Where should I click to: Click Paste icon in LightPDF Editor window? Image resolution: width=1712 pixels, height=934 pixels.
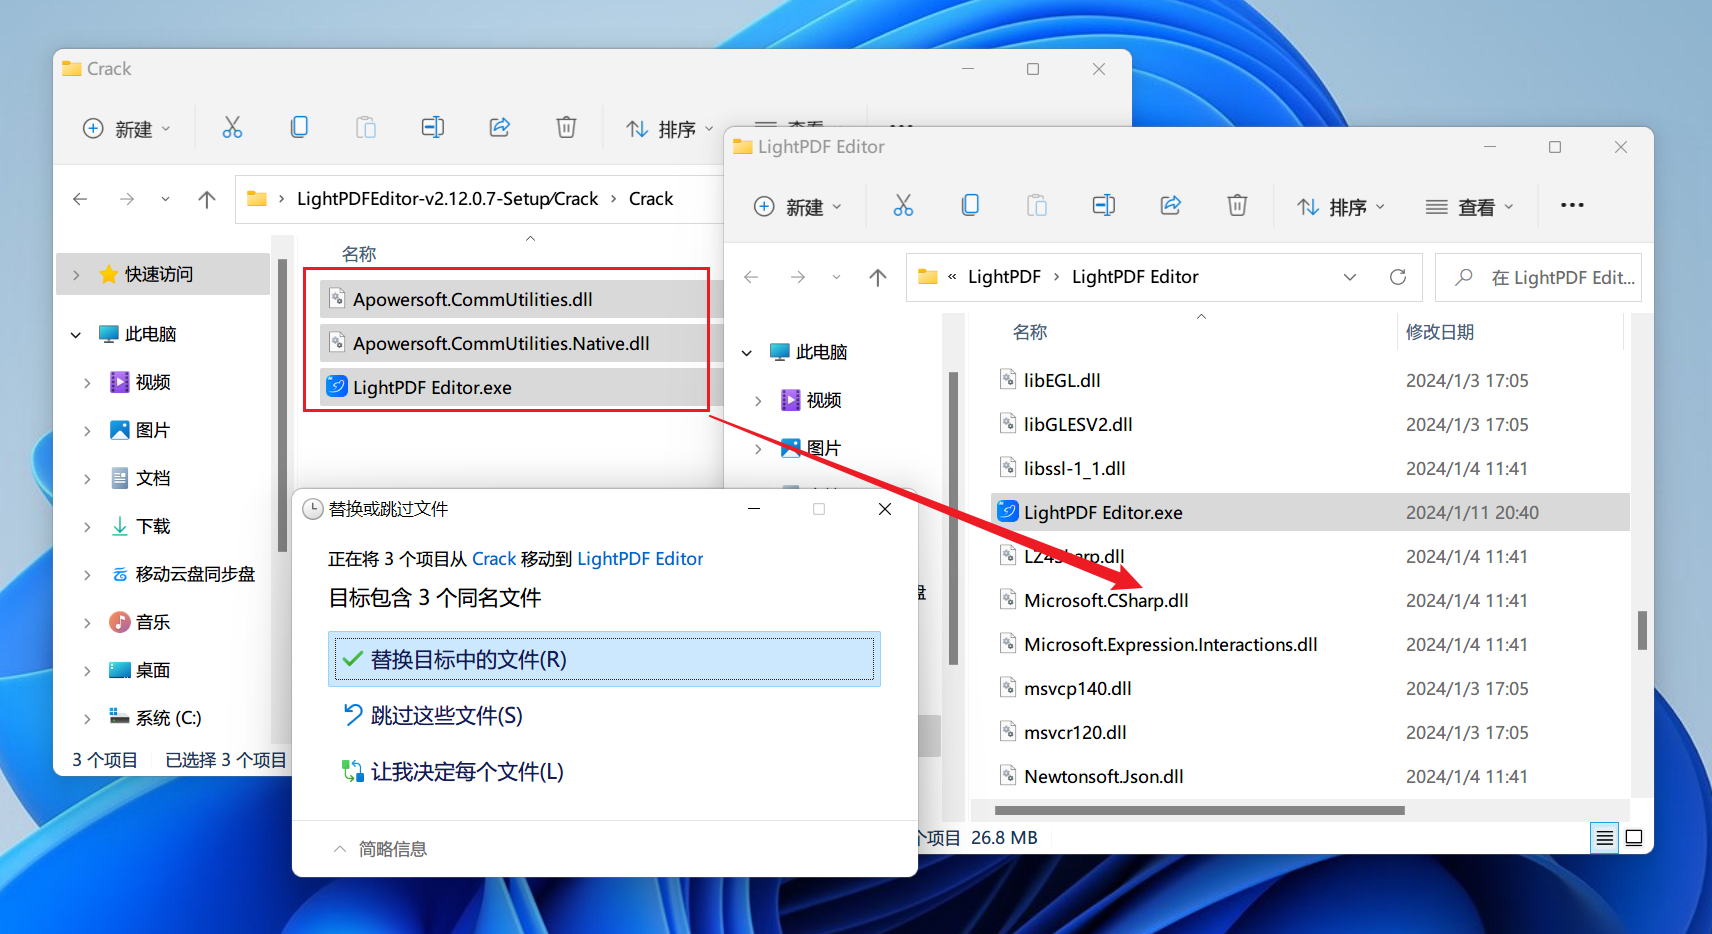[1037, 205]
